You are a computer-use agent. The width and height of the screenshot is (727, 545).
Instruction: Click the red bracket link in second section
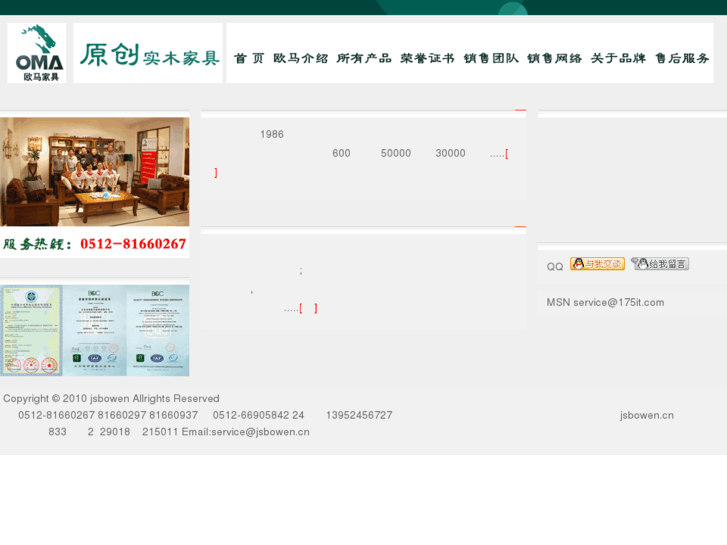tap(308, 308)
